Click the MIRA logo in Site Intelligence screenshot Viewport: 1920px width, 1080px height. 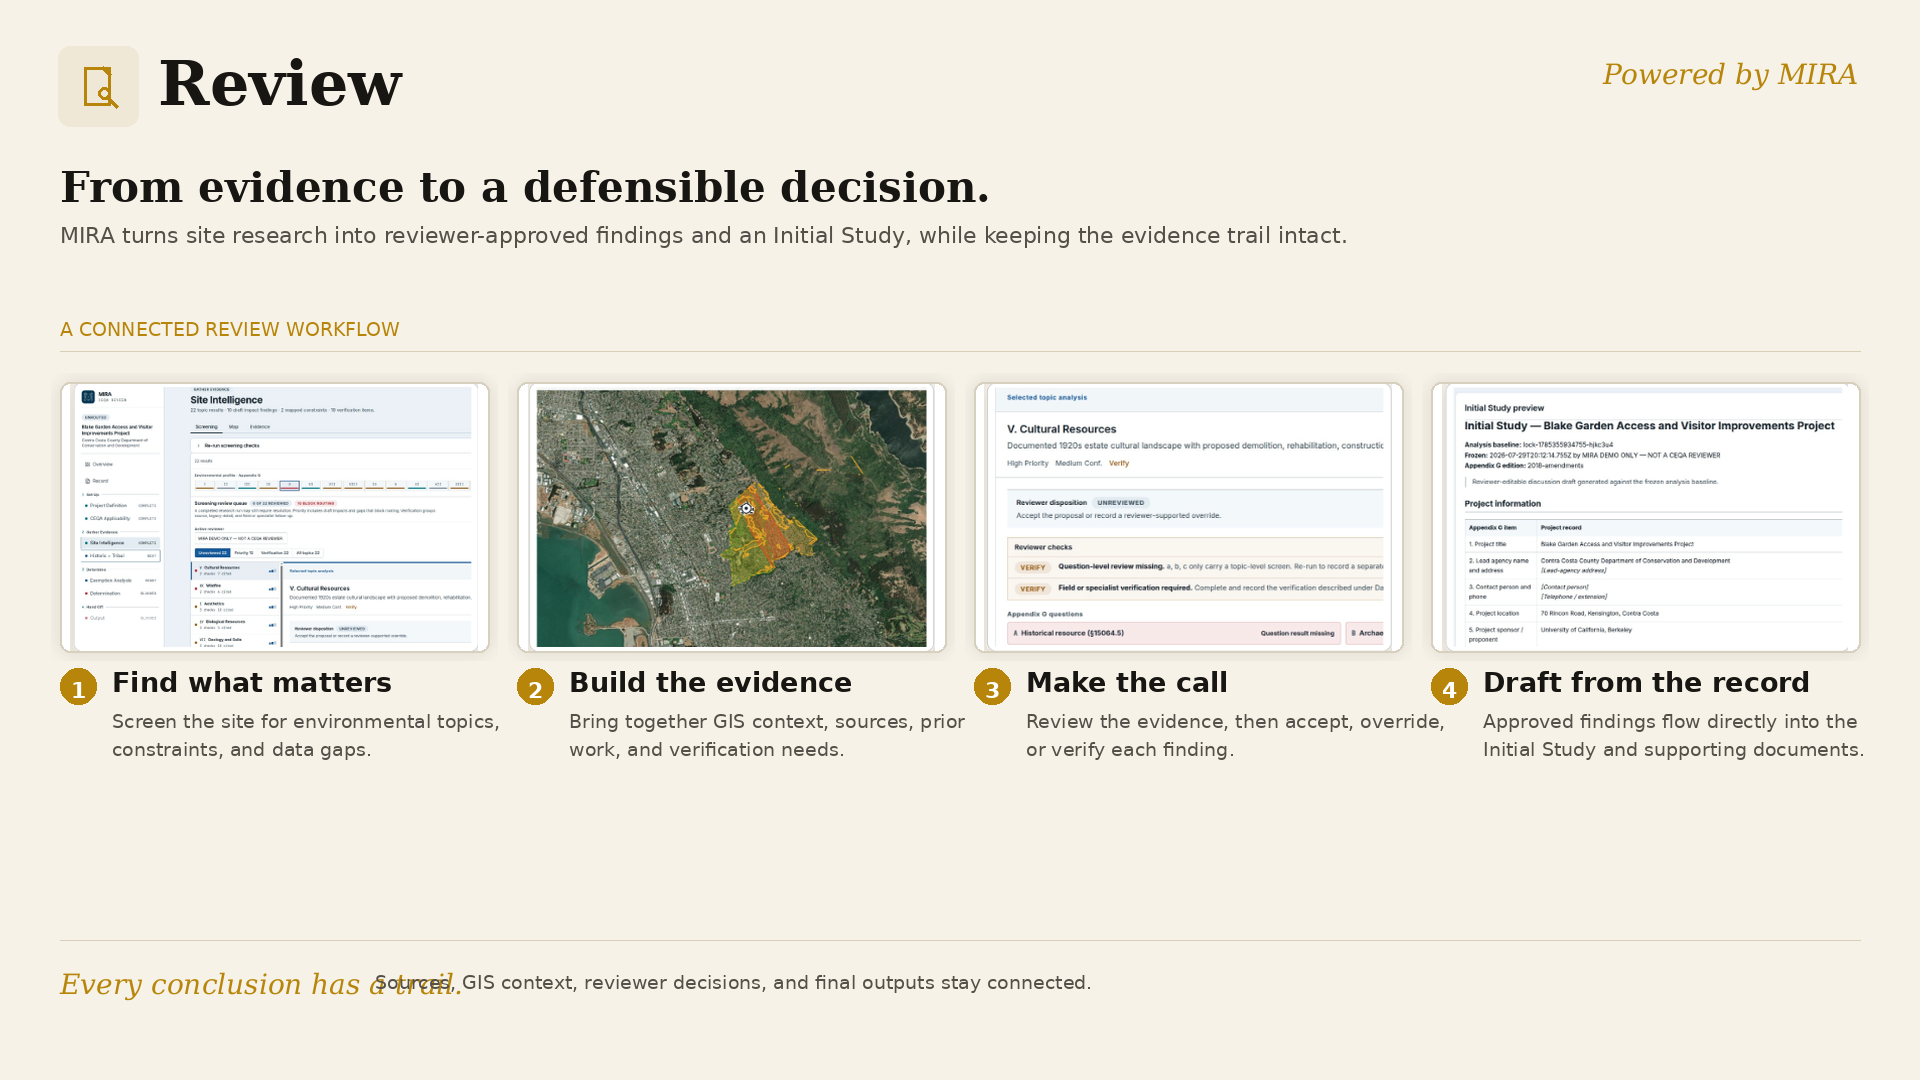pyautogui.click(x=88, y=397)
